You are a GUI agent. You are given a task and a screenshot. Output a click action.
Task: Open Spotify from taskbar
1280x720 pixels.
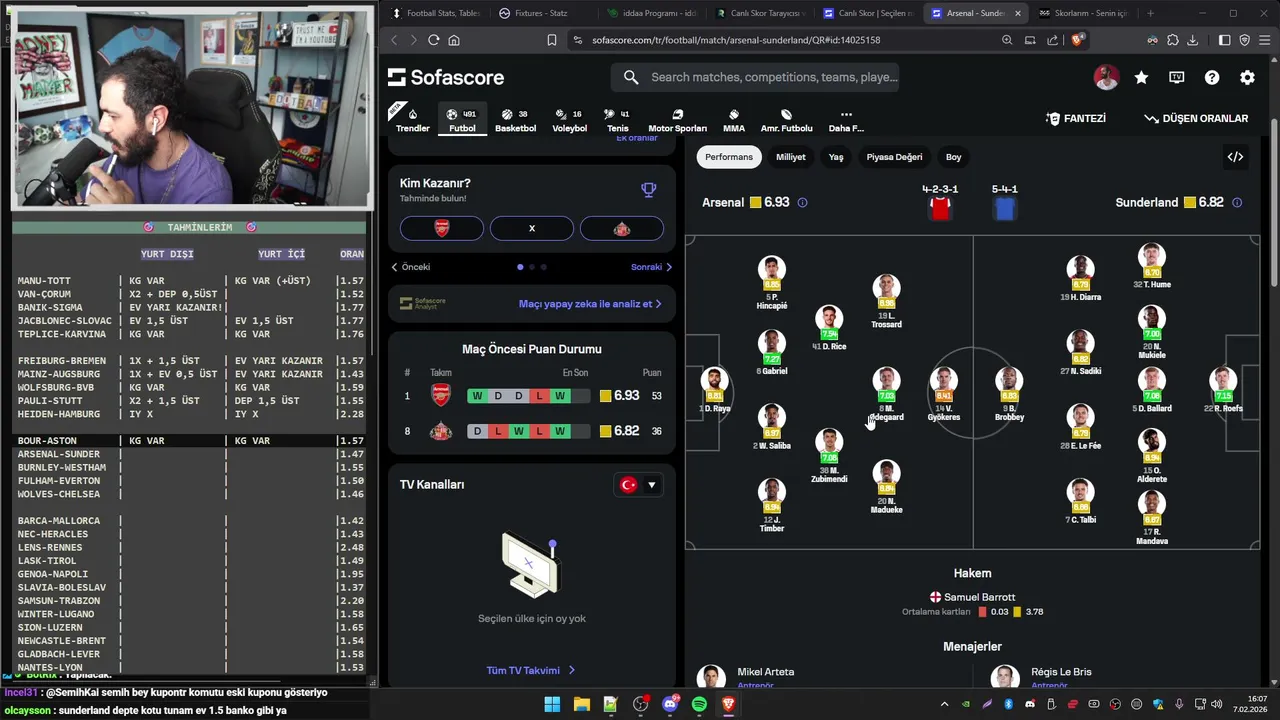tap(699, 705)
